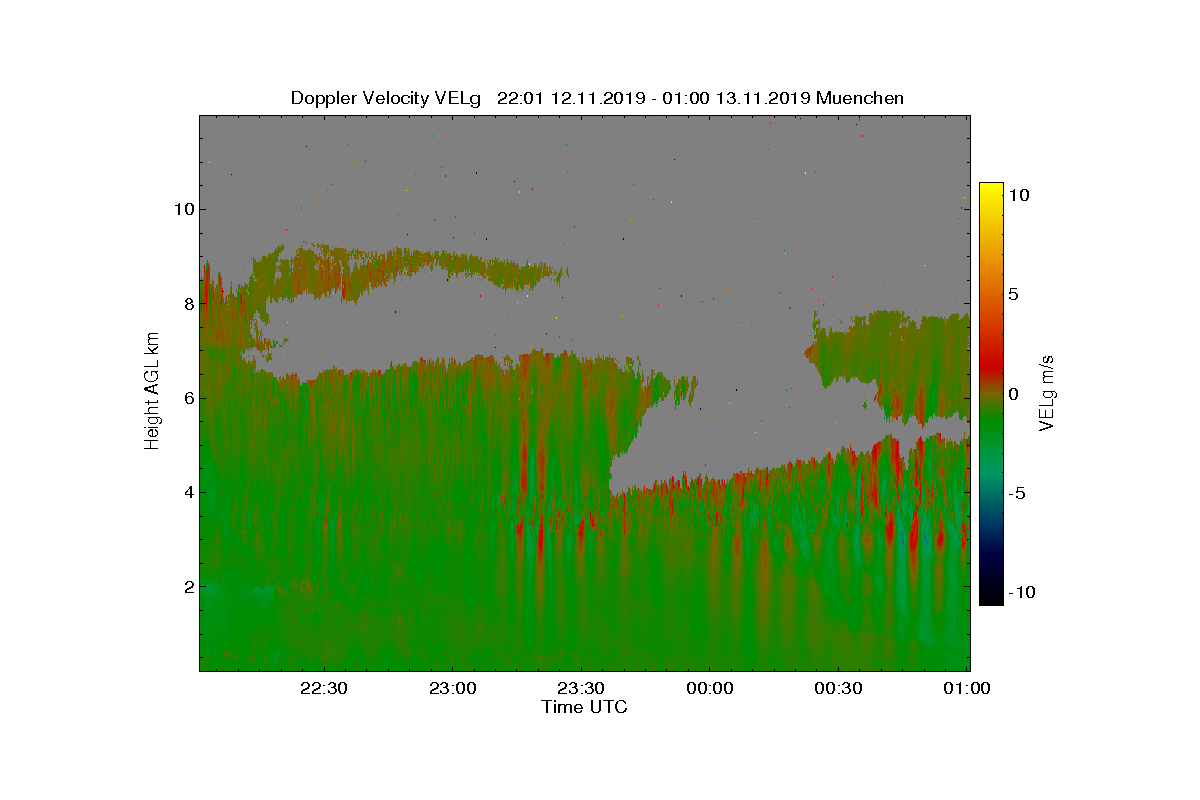Click the plot title "Doppler Velocity VELg"
Screen dimensions: 1200x800
(x=387, y=98)
